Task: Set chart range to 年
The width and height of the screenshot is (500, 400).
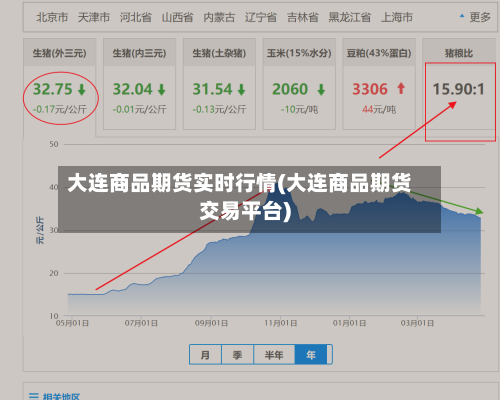Action: [311, 355]
